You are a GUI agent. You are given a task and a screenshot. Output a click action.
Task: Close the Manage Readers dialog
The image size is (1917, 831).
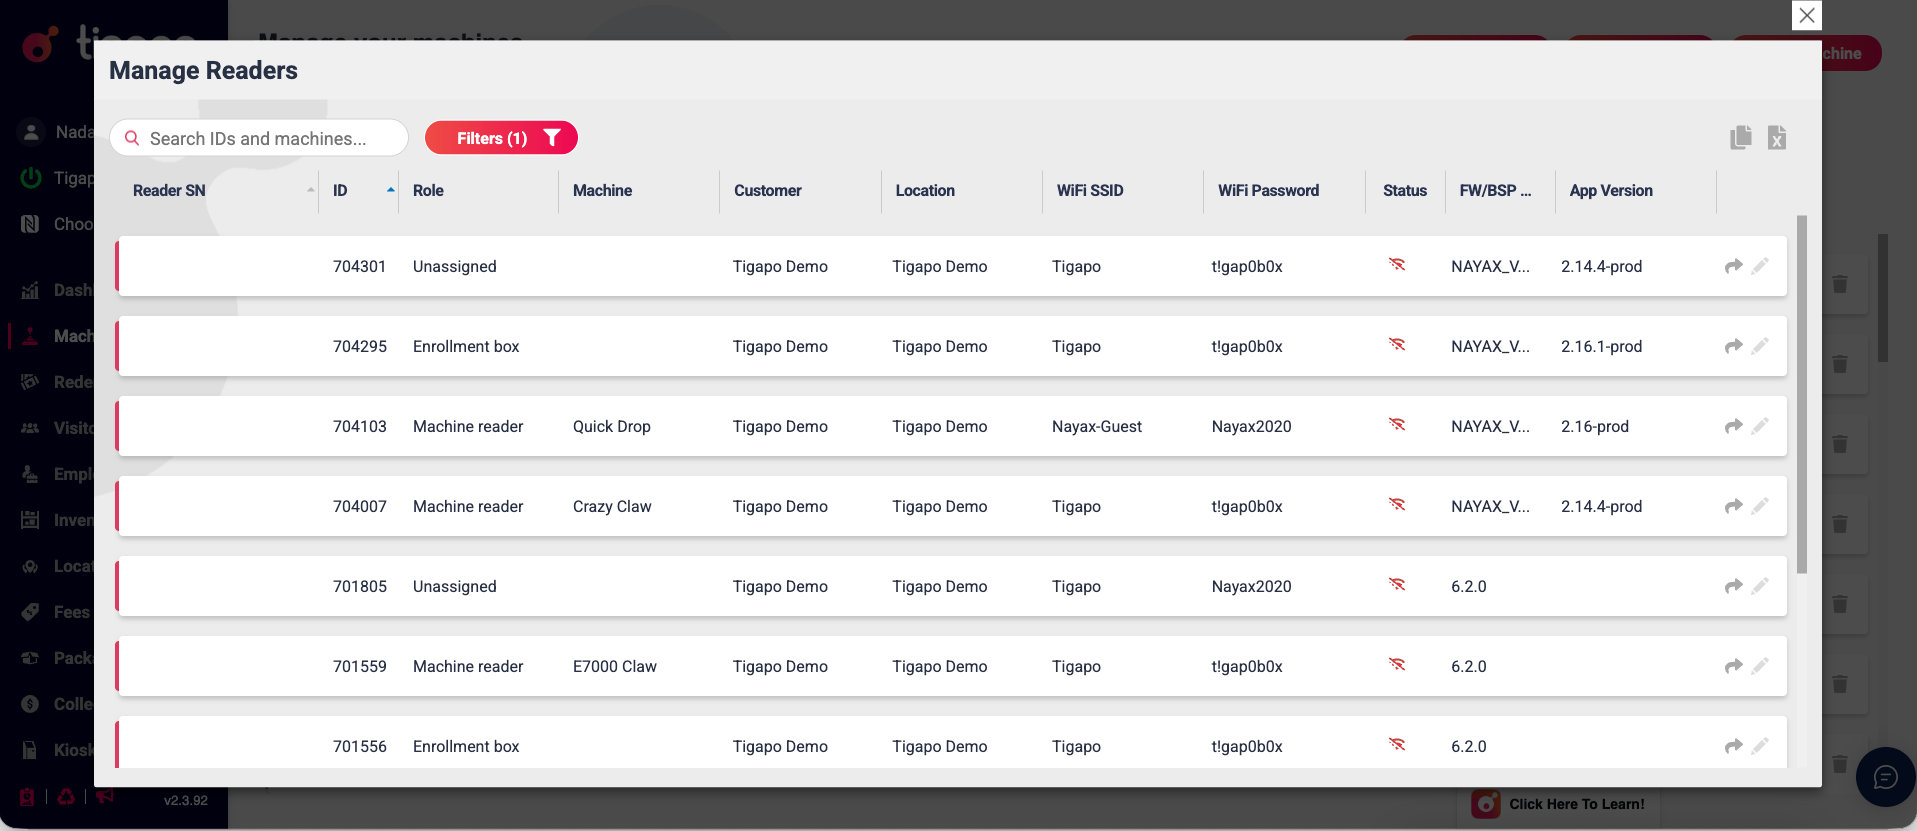(1806, 16)
